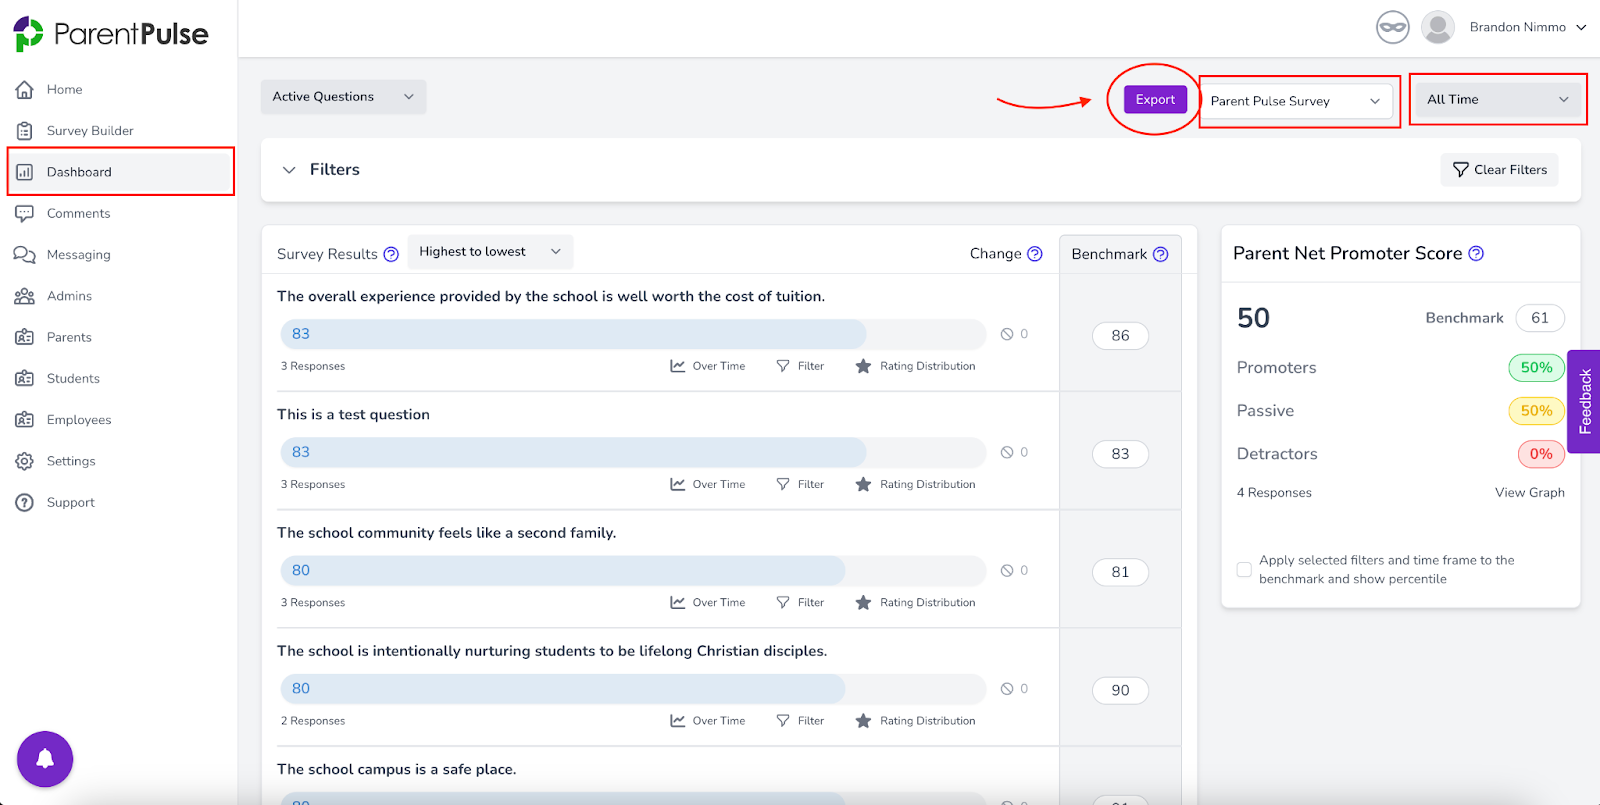Check the apply filters to benchmark checkbox
Viewport: 1600px width, 805px height.
coord(1244,569)
